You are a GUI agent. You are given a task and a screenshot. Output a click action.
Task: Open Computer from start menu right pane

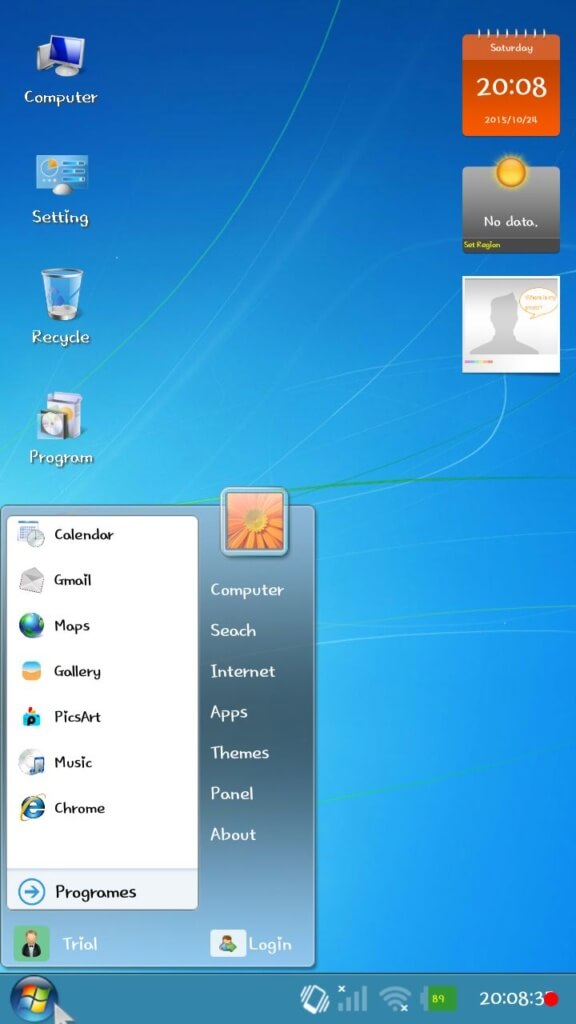pos(247,590)
